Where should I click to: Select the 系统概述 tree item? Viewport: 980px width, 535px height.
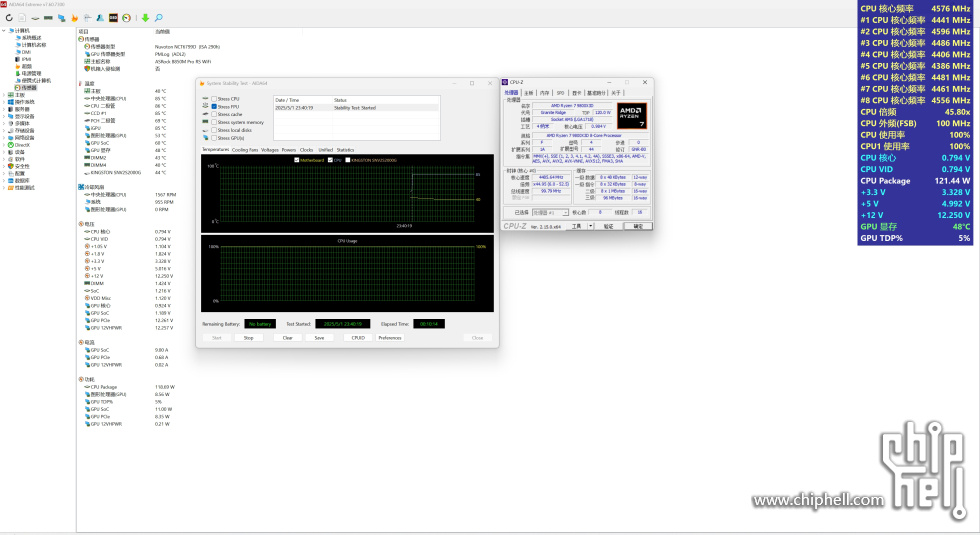pyautogui.click(x=28, y=38)
